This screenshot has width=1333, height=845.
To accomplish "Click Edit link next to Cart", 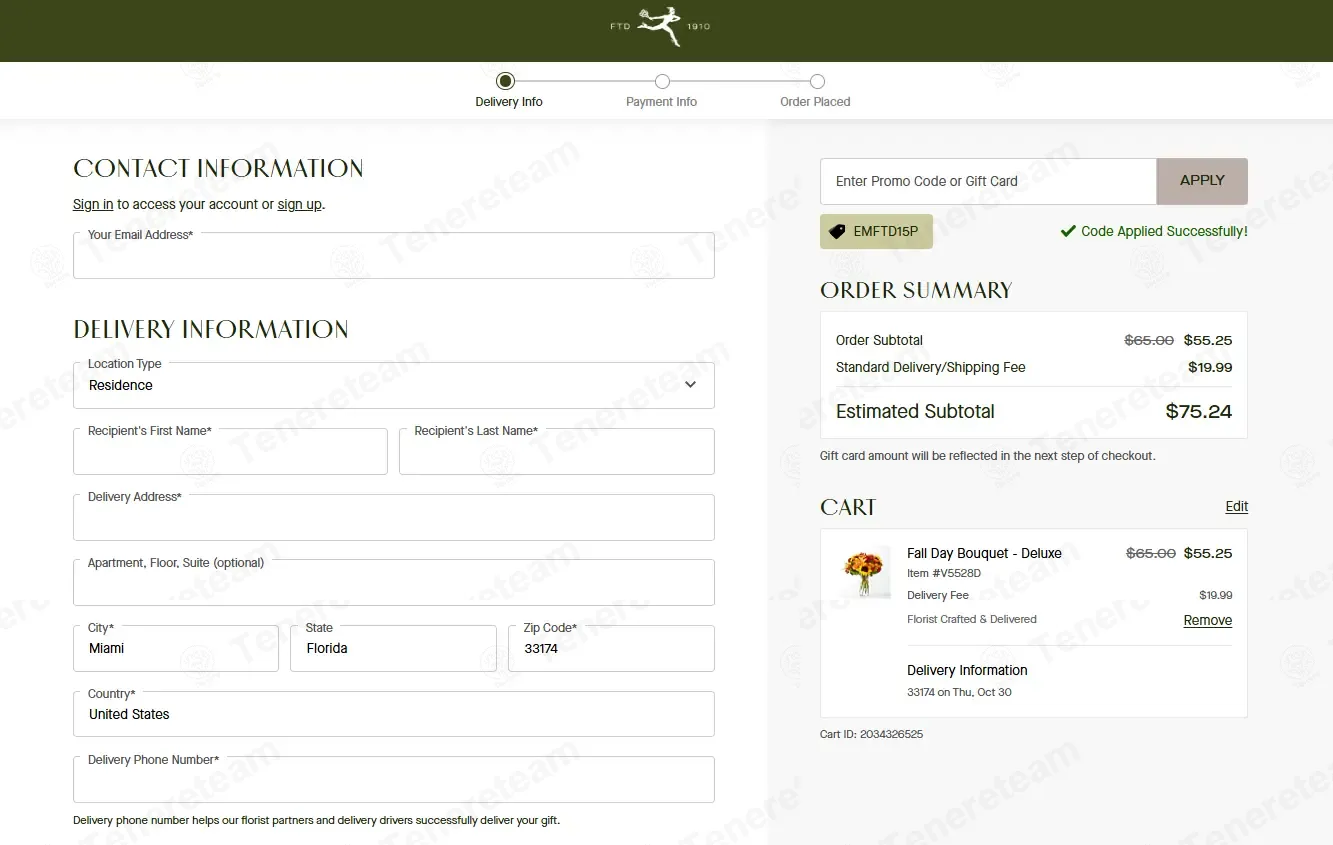I will pyautogui.click(x=1236, y=506).
